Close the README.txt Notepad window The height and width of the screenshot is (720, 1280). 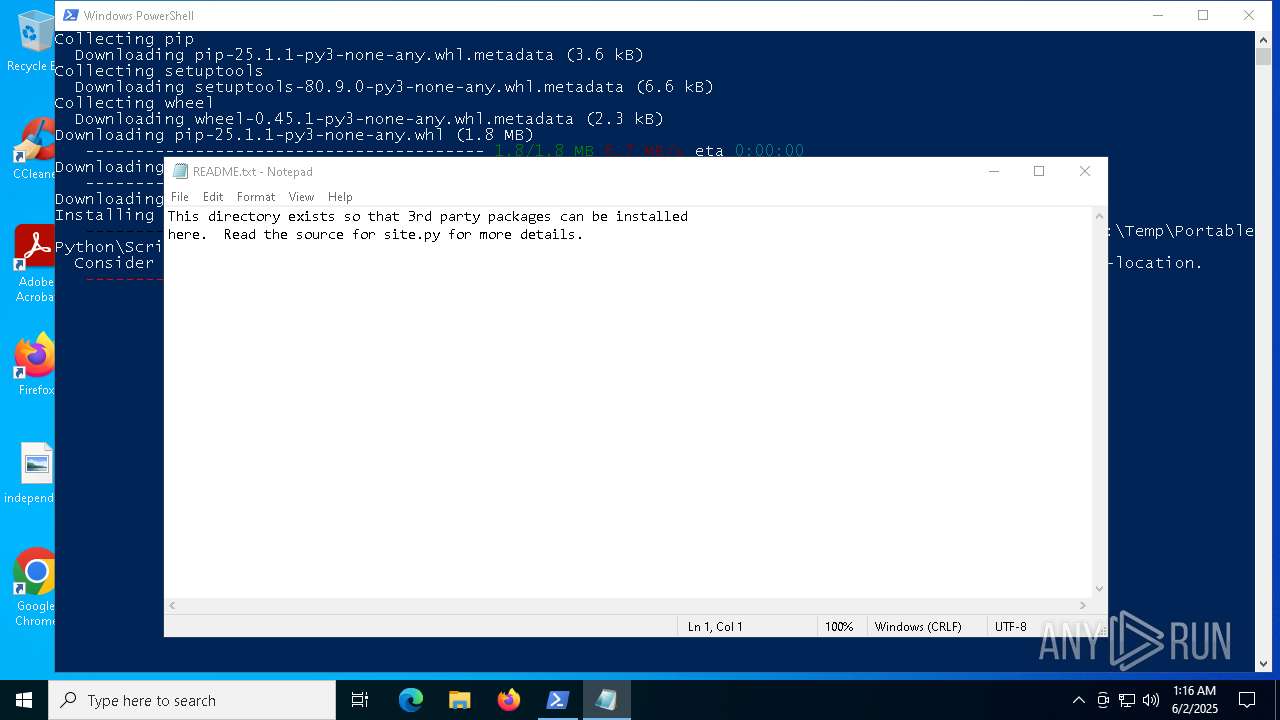(x=1085, y=171)
